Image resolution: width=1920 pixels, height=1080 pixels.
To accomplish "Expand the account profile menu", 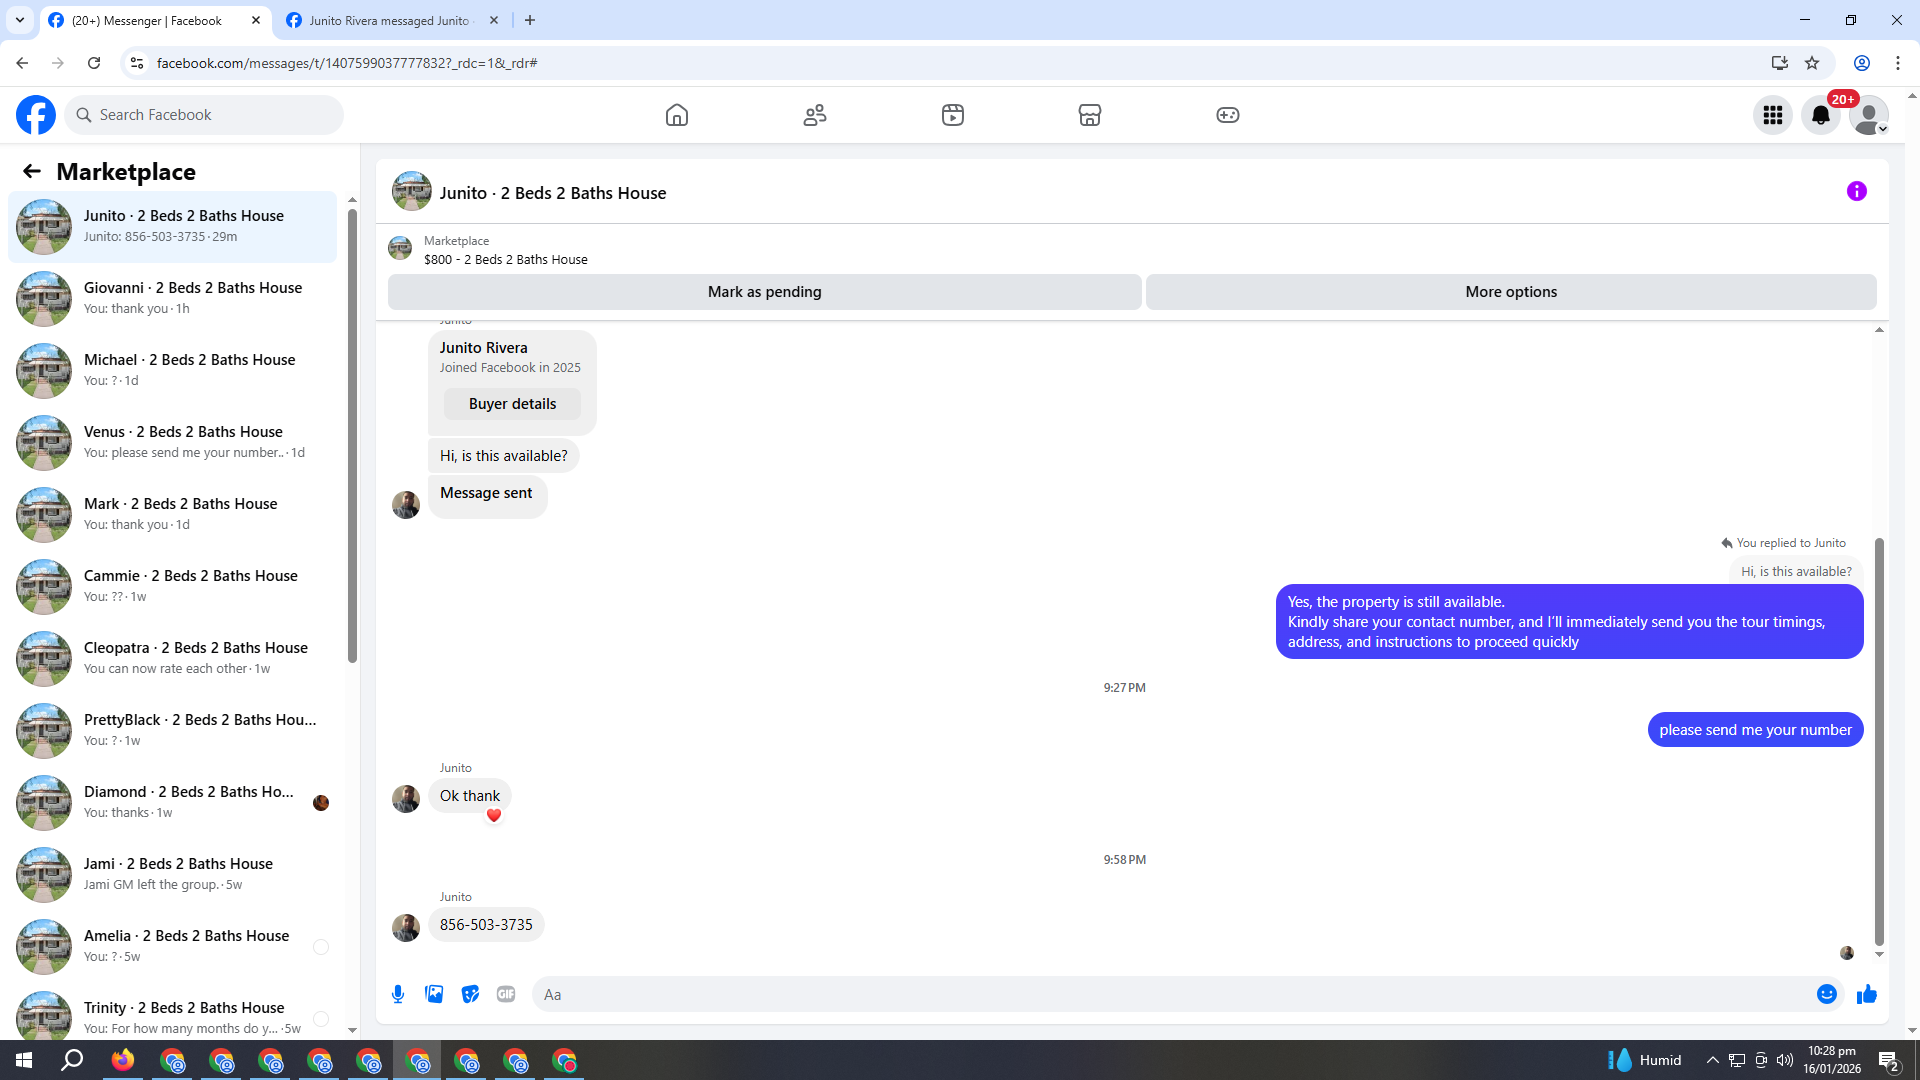I will click(x=1869, y=115).
